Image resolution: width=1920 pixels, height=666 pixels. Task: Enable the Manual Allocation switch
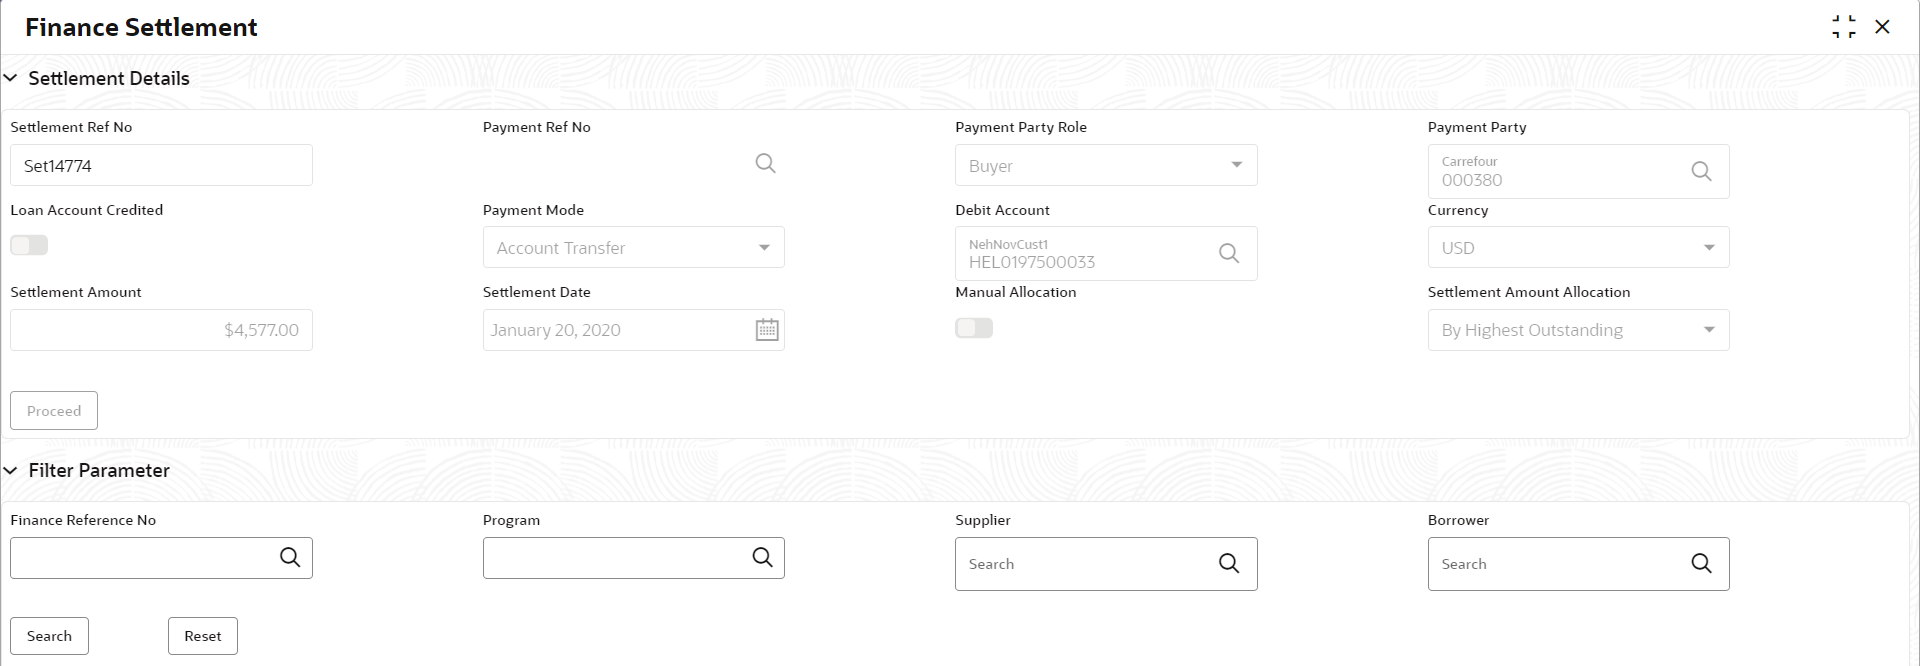[x=974, y=328]
